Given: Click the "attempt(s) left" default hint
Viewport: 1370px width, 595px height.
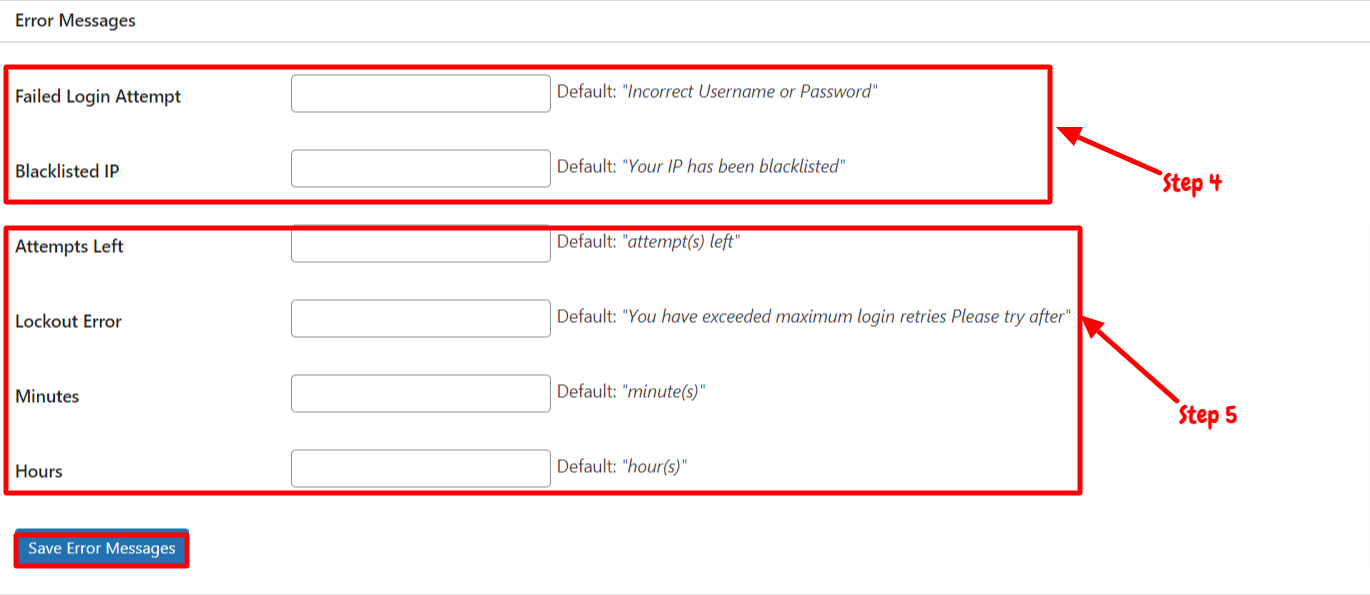Looking at the screenshot, I should 681,242.
